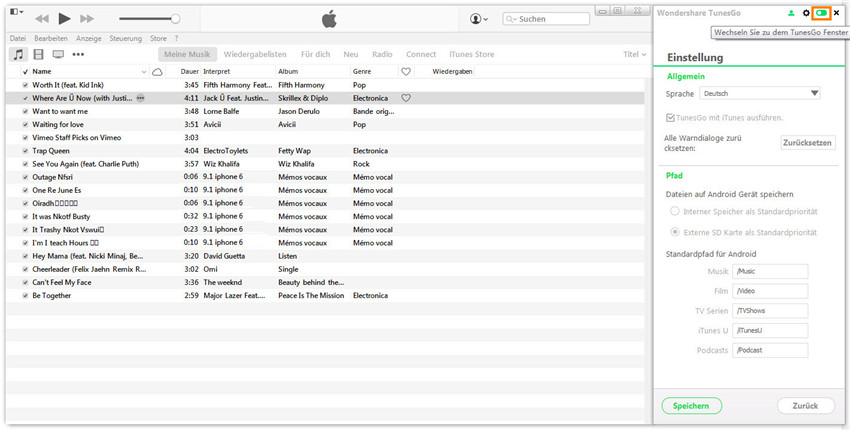Image resolution: width=850 pixels, height=430 pixels.
Task: Select Interner Speicher als Standardpriorität
Action: 675,211
